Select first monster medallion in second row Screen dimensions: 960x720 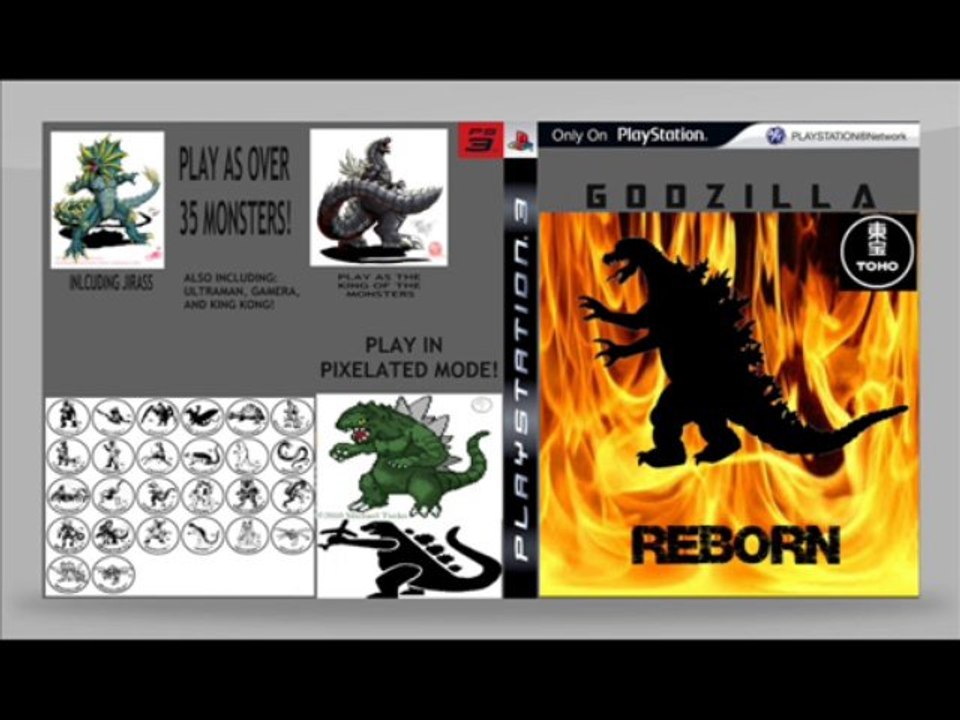coord(68,456)
